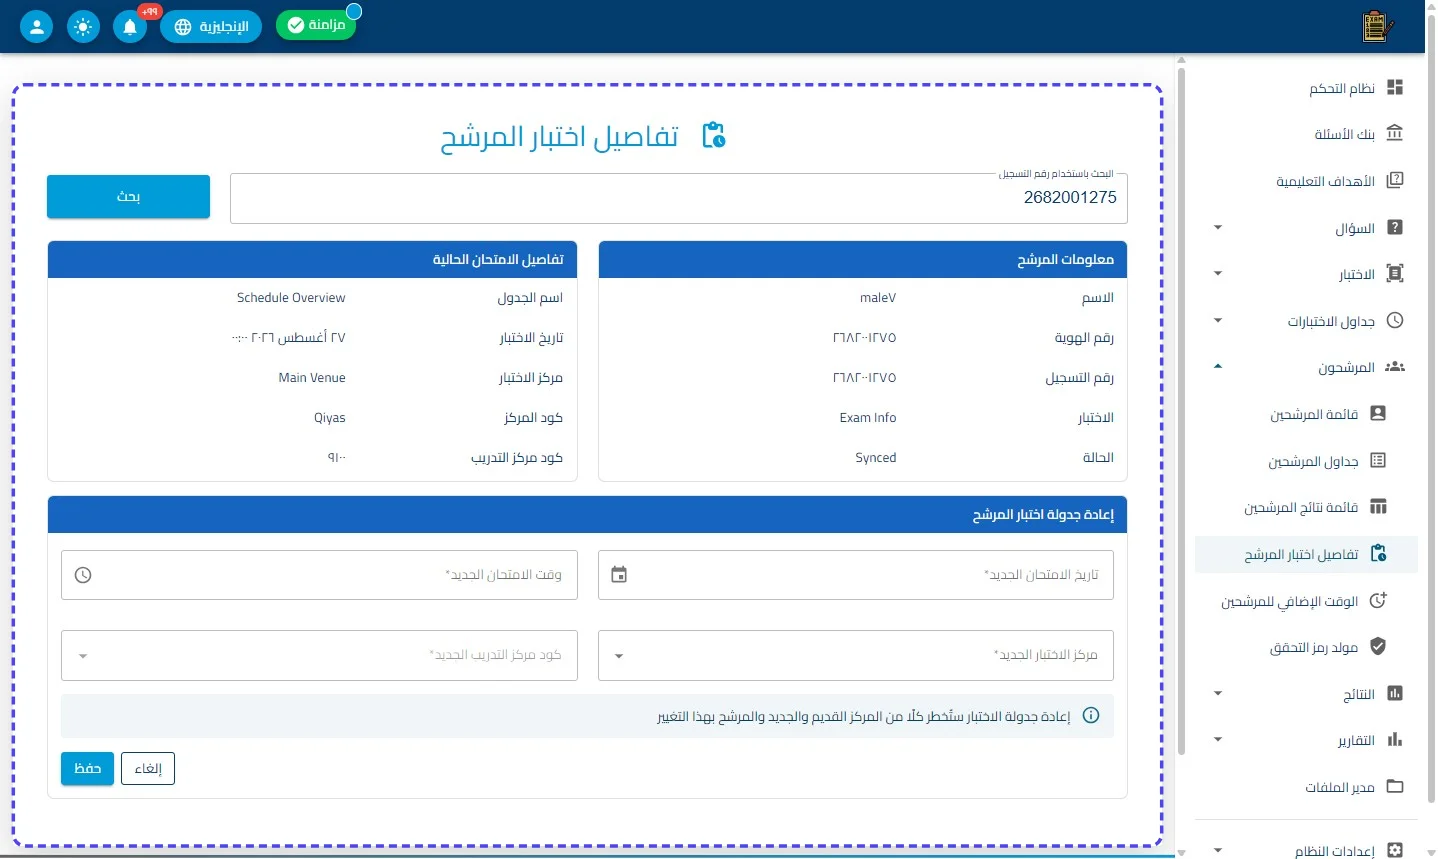1438x859 pixels.
Task: Toggle the light/dark theme sun icon
Action: point(83,27)
